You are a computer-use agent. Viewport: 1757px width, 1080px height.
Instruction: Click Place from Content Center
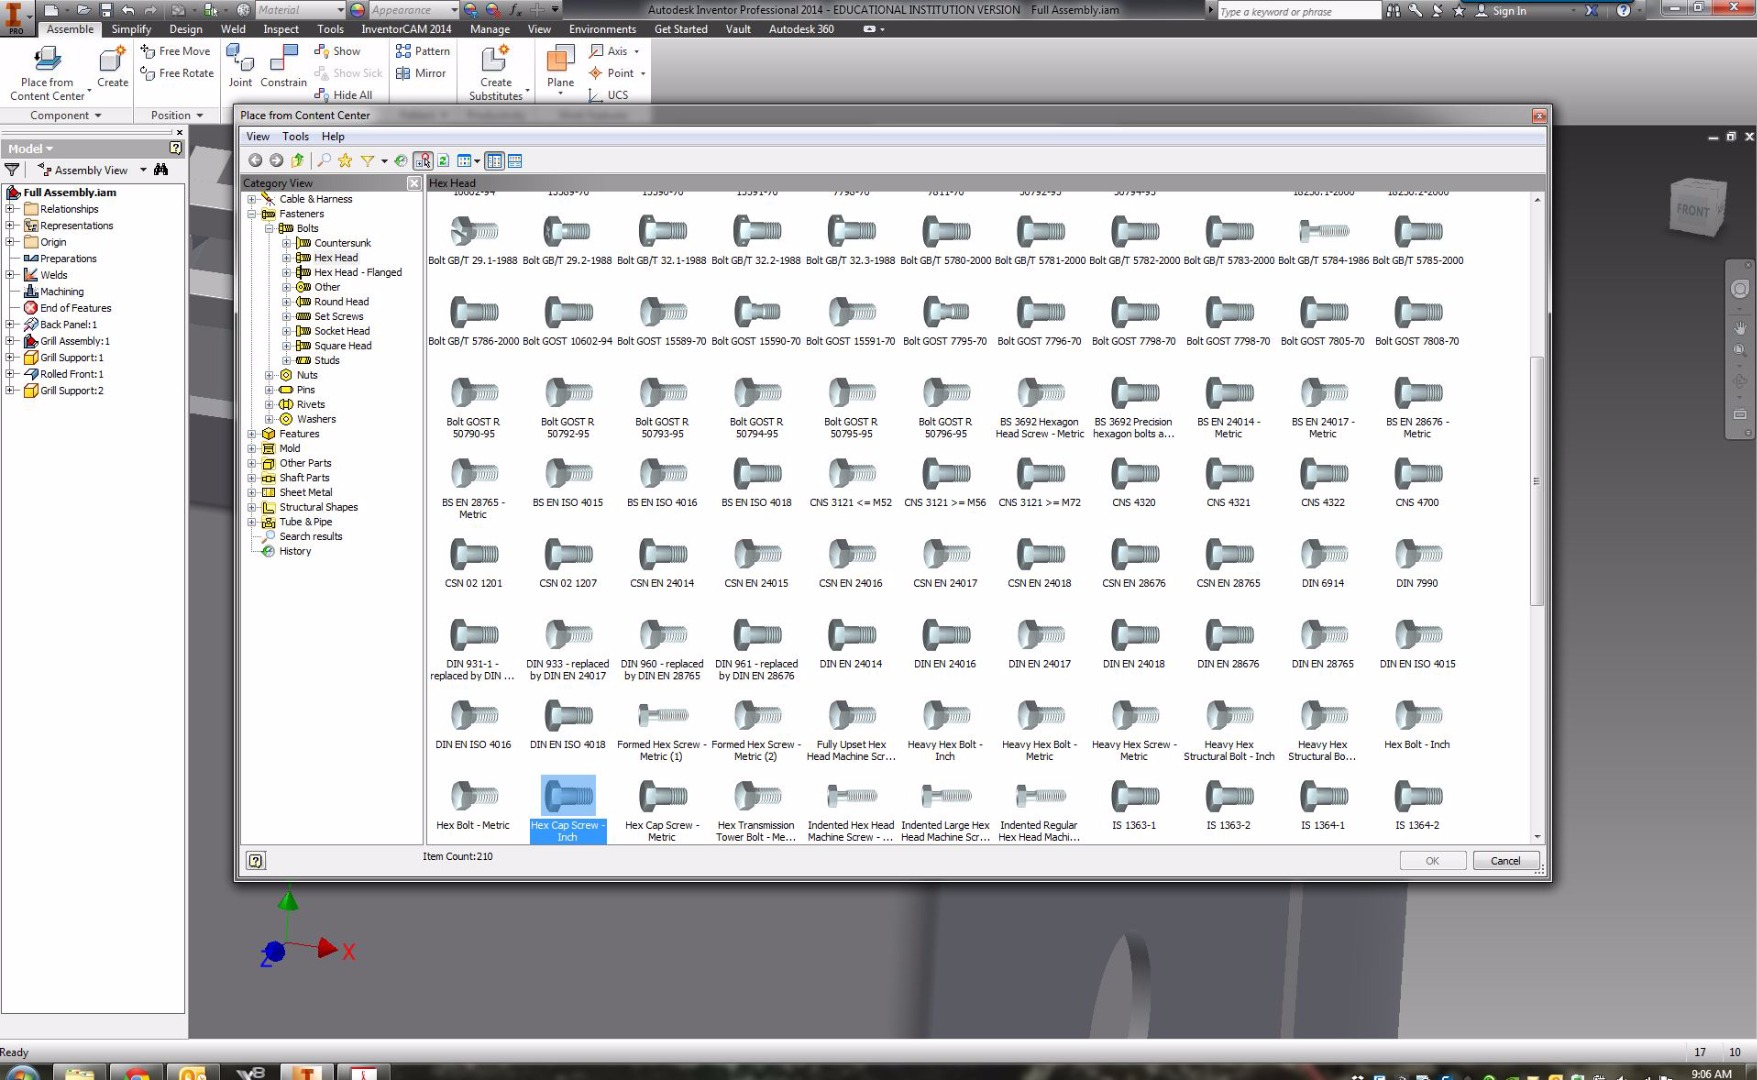pos(47,73)
